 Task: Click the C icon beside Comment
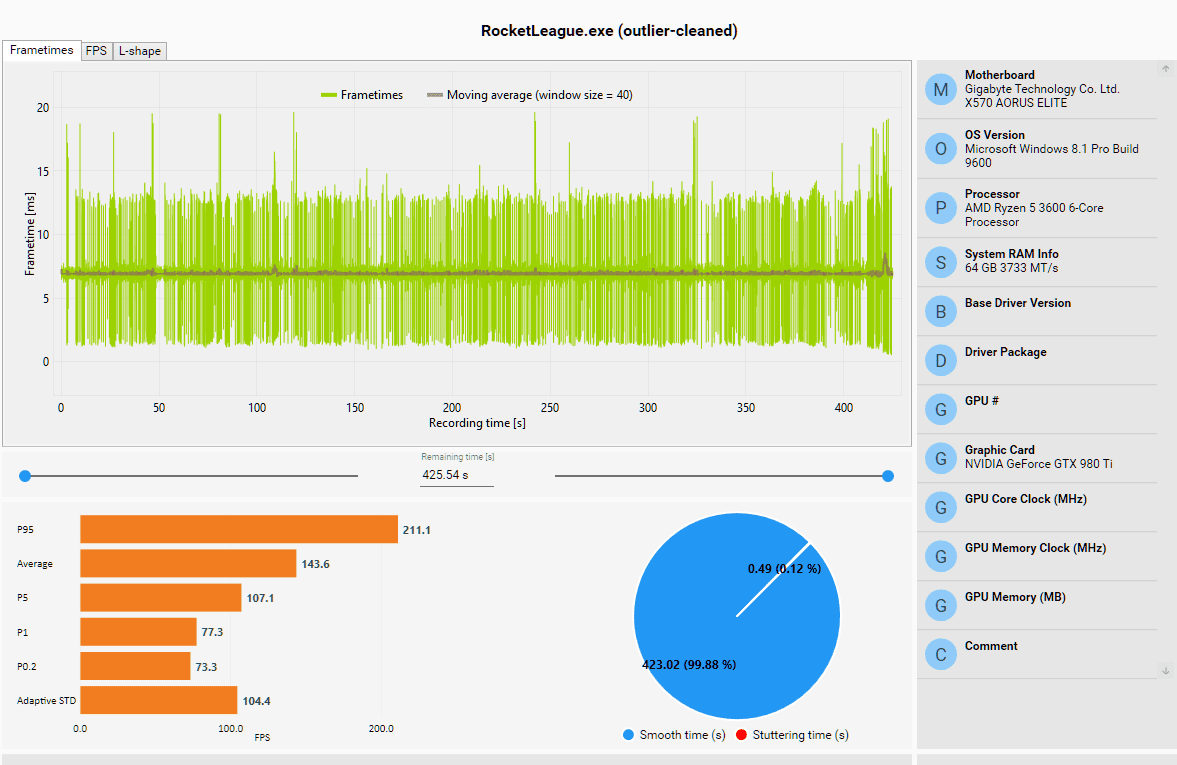click(x=941, y=654)
